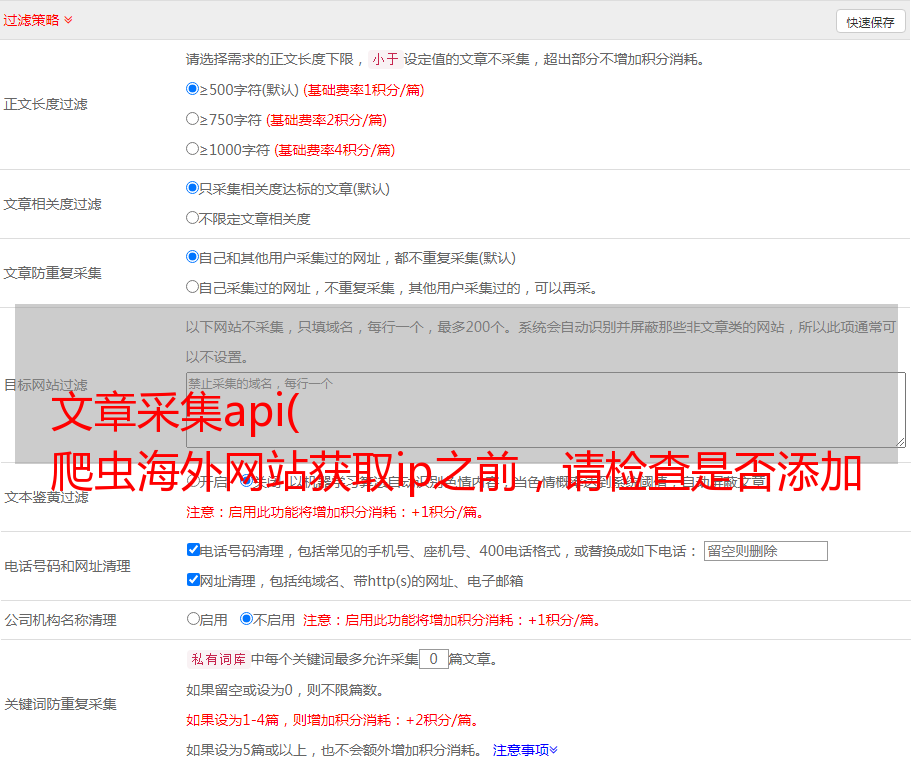Toggle the 网址清理 checkbox
912x768 pixels.
tap(193, 580)
